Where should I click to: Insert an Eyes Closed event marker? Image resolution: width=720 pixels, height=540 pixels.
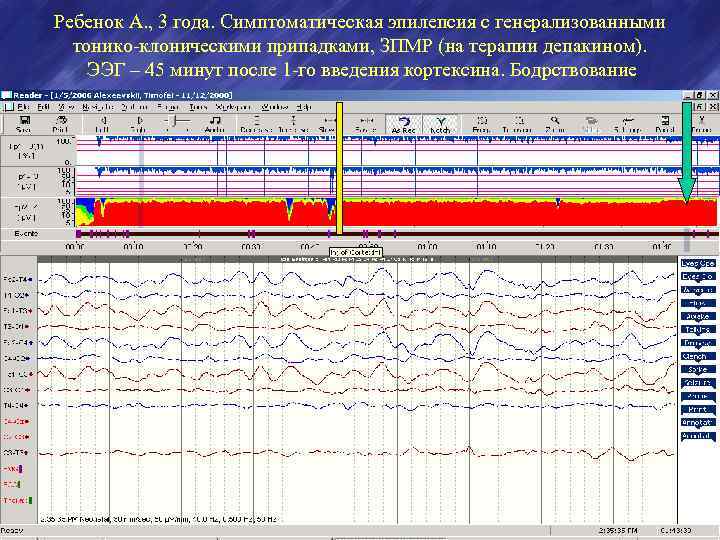pyautogui.click(x=698, y=277)
